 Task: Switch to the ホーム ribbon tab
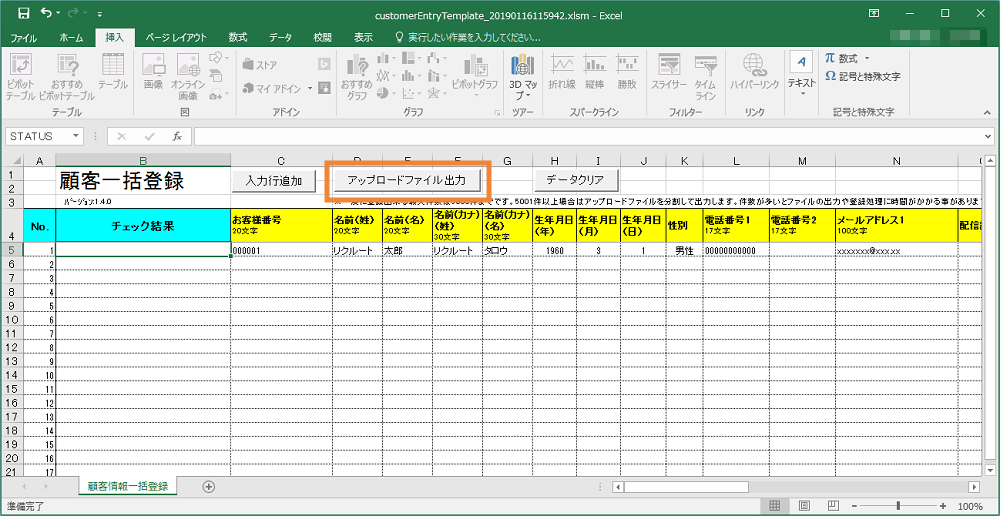click(x=71, y=38)
